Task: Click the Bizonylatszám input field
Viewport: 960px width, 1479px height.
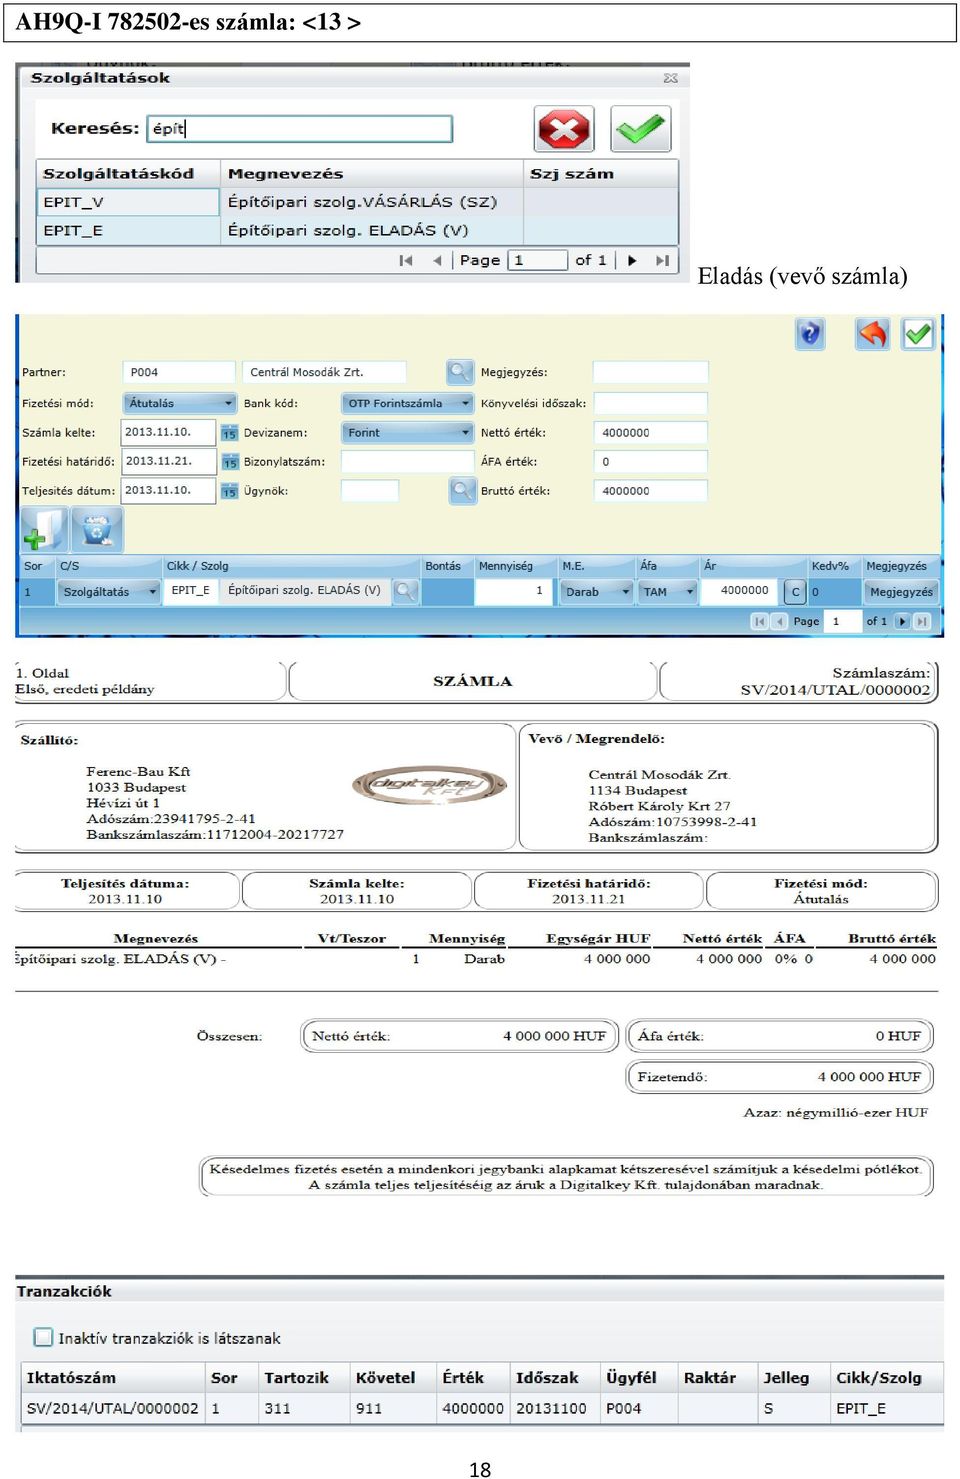Action: [x=408, y=462]
